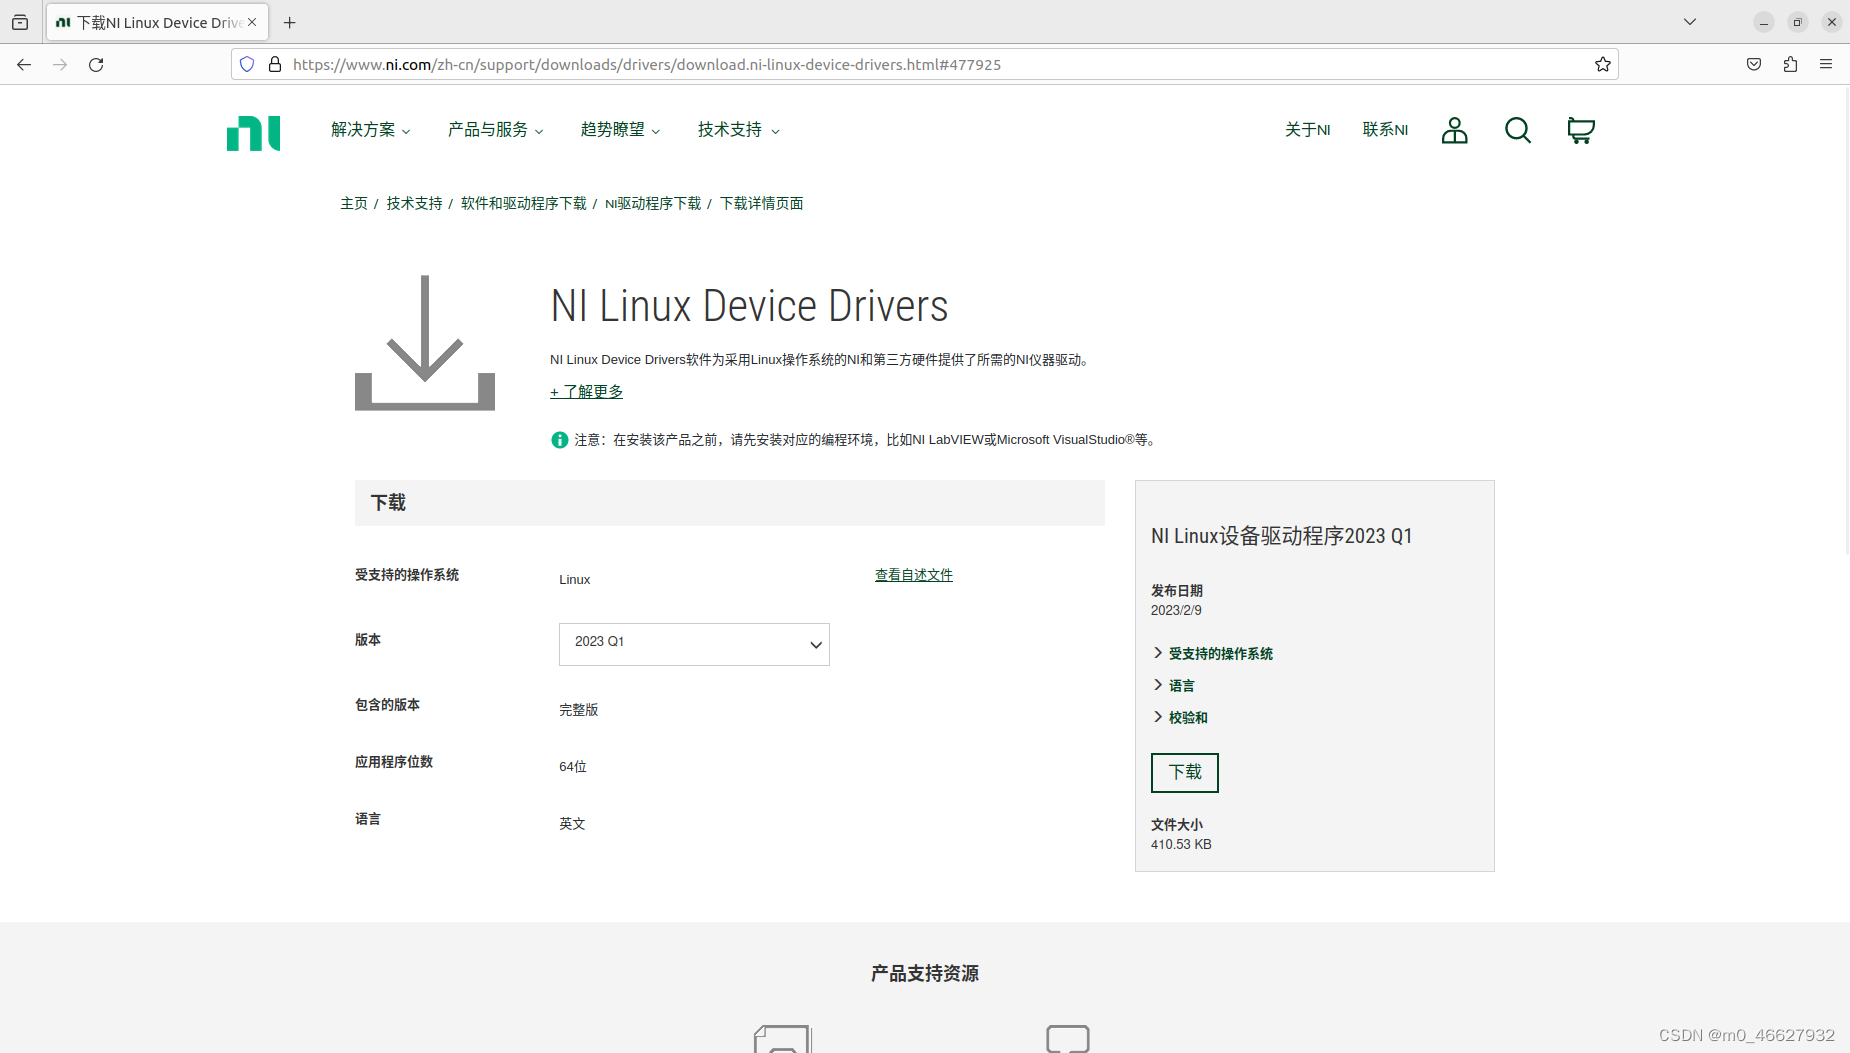This screenshot has height=1053, width=1850.
Task: Expand the 语言 section in side panel
Action: [1174, 685]
